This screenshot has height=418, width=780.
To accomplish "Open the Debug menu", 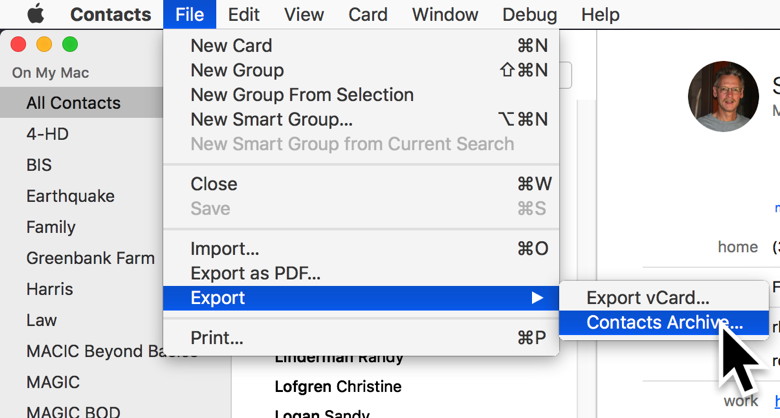I will point(529,14).
